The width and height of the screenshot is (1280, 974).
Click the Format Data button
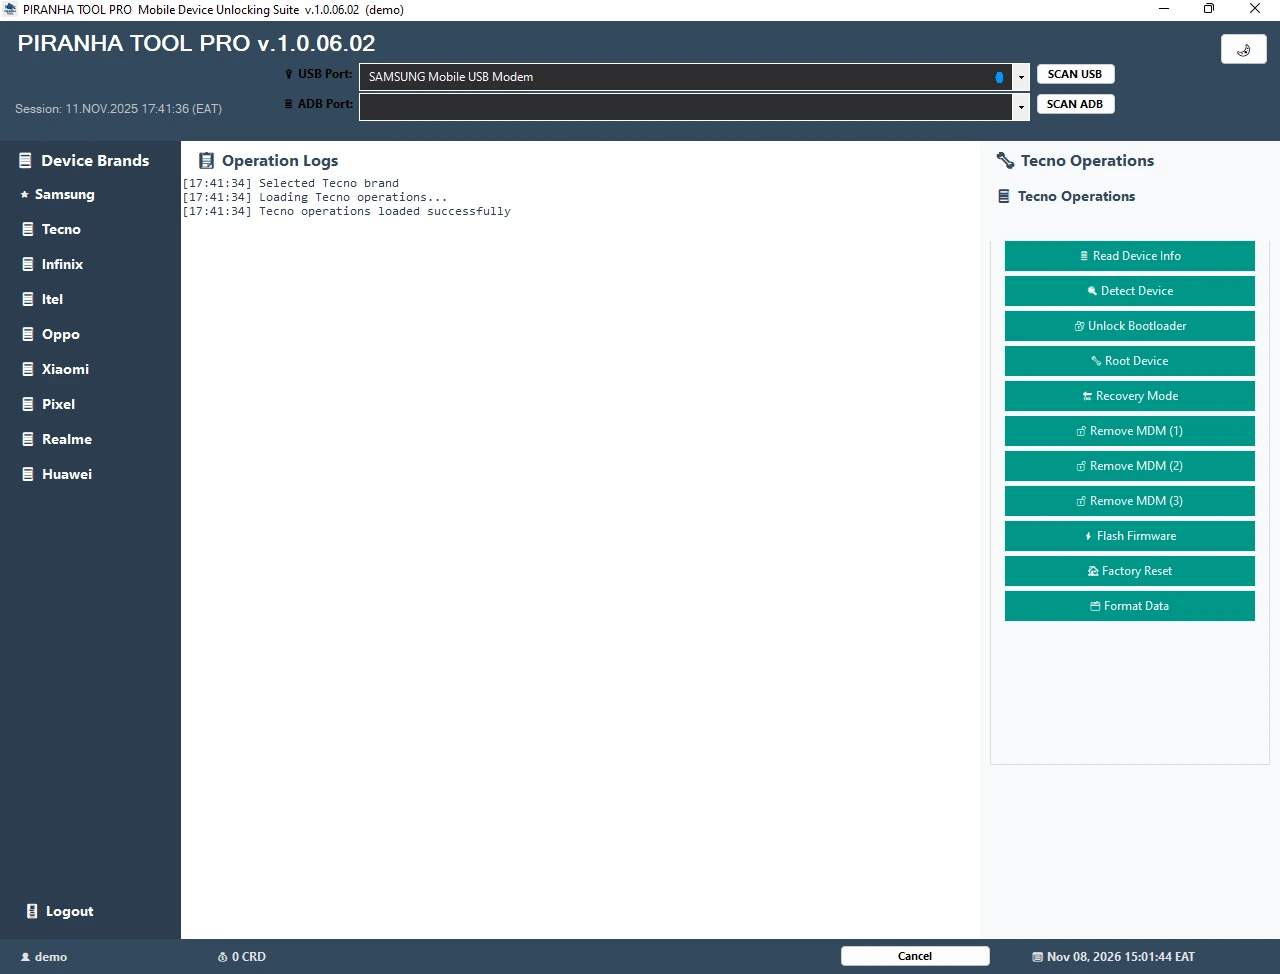[x=1130, y=606]
